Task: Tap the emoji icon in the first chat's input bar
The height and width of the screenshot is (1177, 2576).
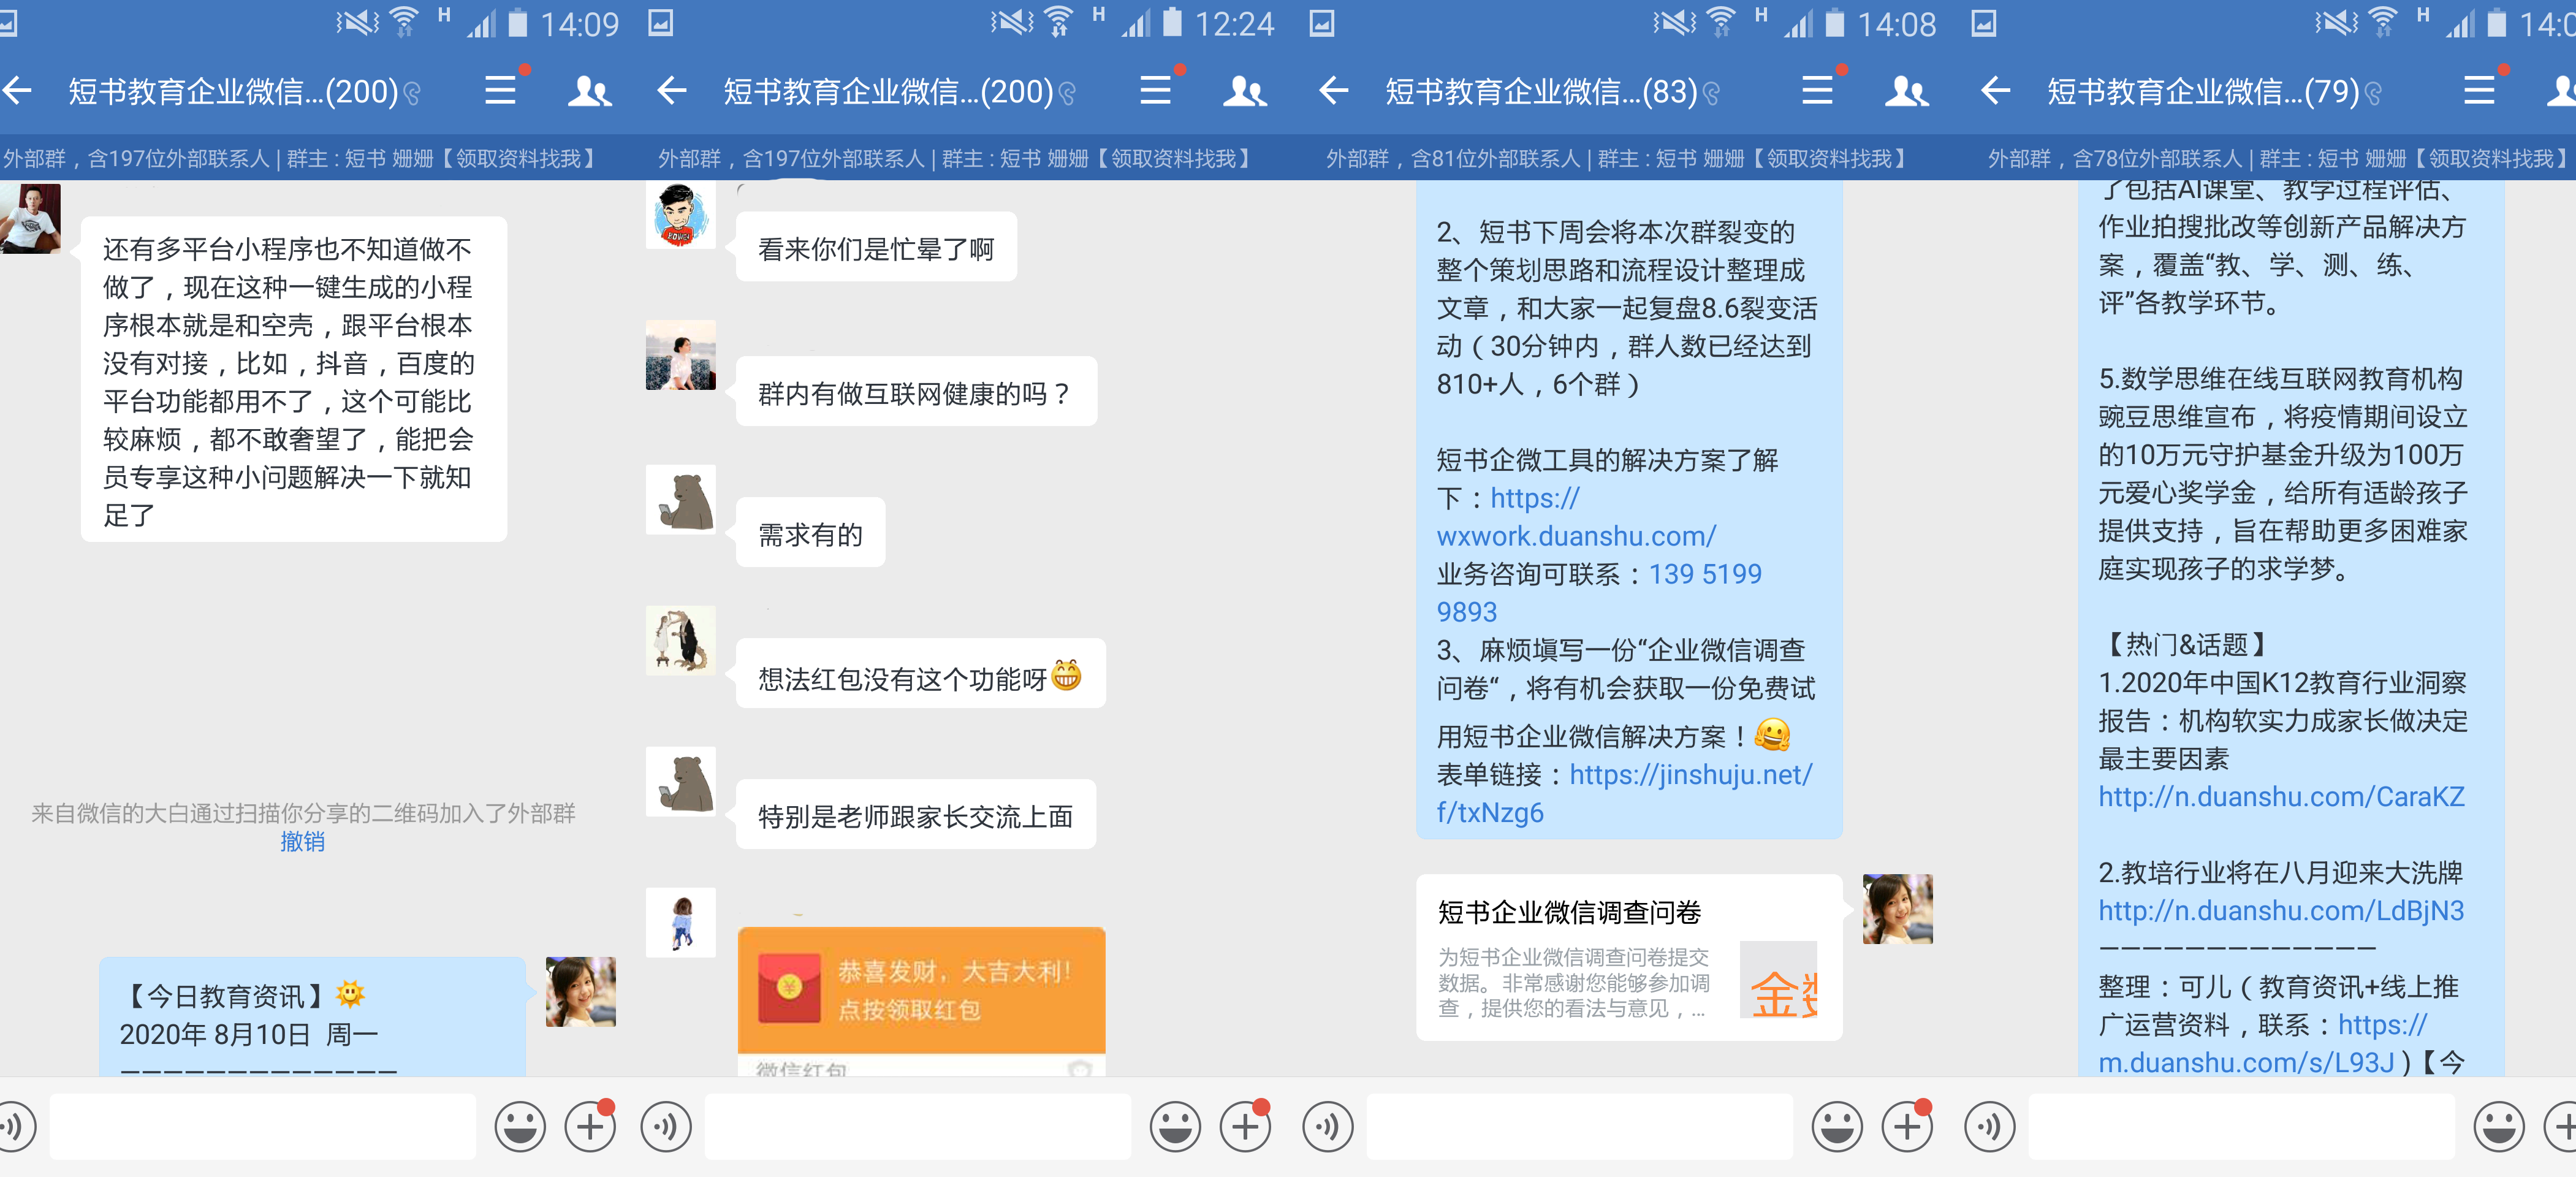Action: pos(520,1127)
